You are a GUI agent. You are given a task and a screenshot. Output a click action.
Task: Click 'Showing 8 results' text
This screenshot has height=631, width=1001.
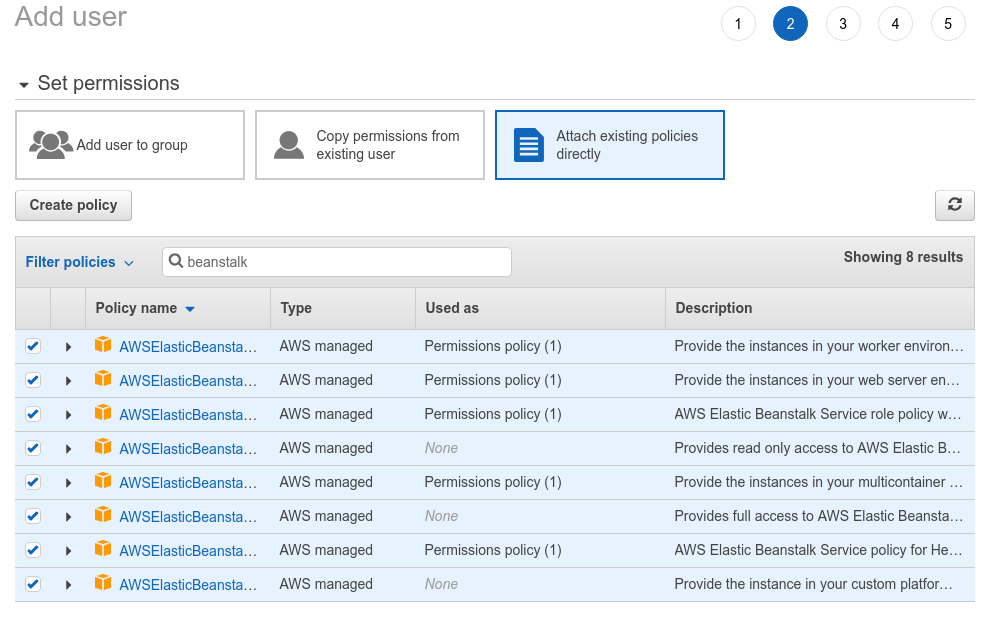tap(903, 257)
